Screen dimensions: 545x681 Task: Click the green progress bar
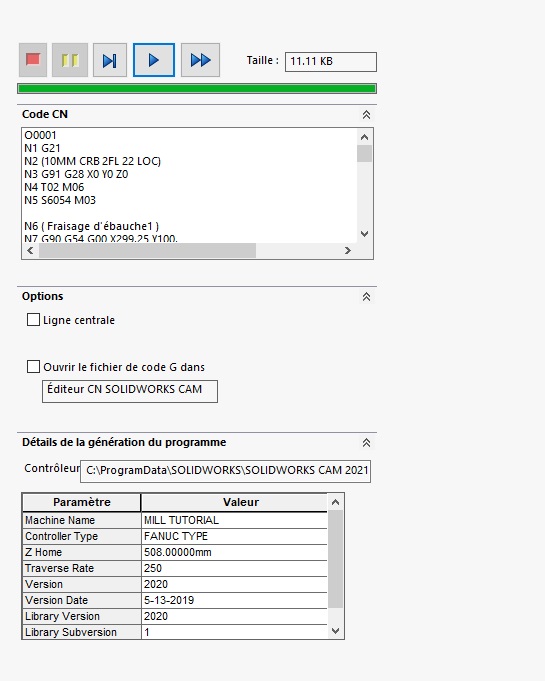(x=197, y=89)
